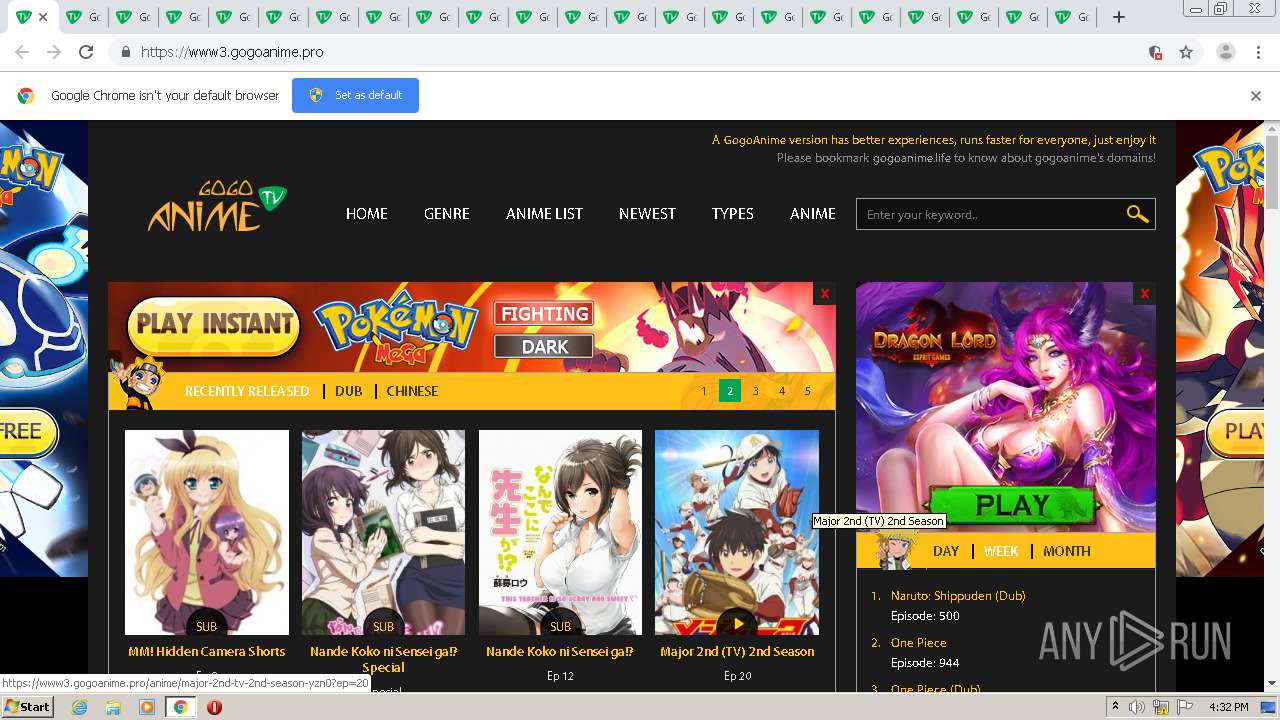Image resolution: width=1280 pixels, height=720 pixels.
Task: Go to page 1 of recent releases
Action: click(704, 391)
